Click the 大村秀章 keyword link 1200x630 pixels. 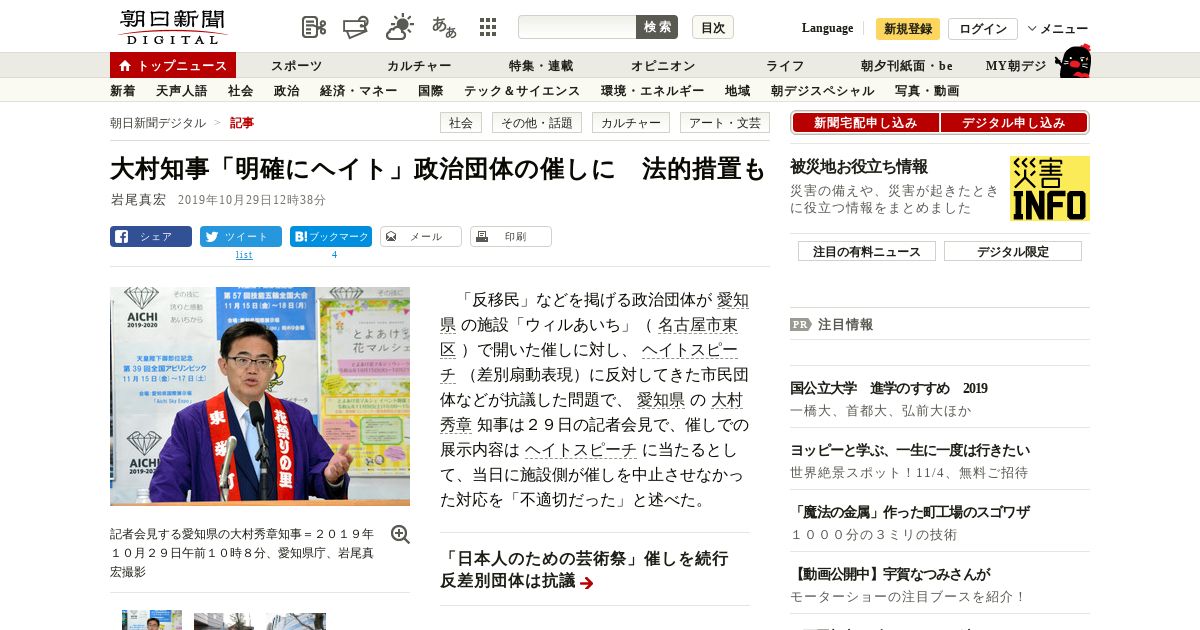coord(592,412)
